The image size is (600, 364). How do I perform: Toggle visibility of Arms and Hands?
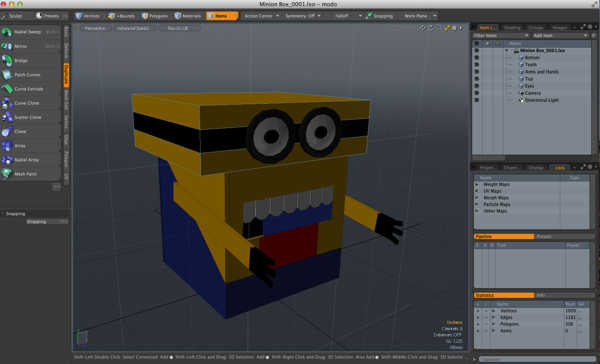[x=476, y=72]
